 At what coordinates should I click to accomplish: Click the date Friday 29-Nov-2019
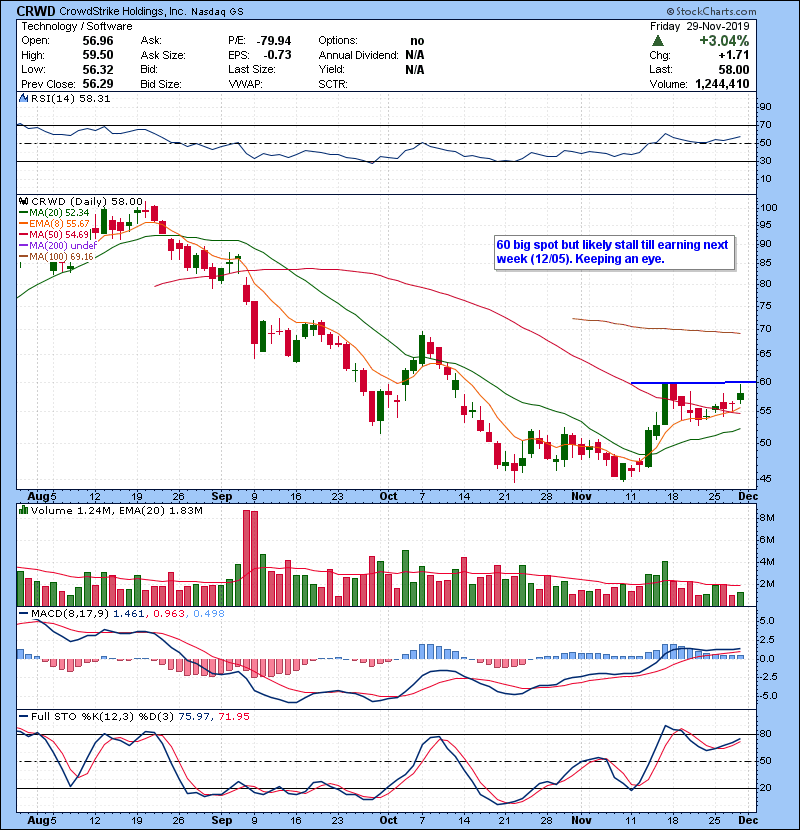click(x=699, y=26)
